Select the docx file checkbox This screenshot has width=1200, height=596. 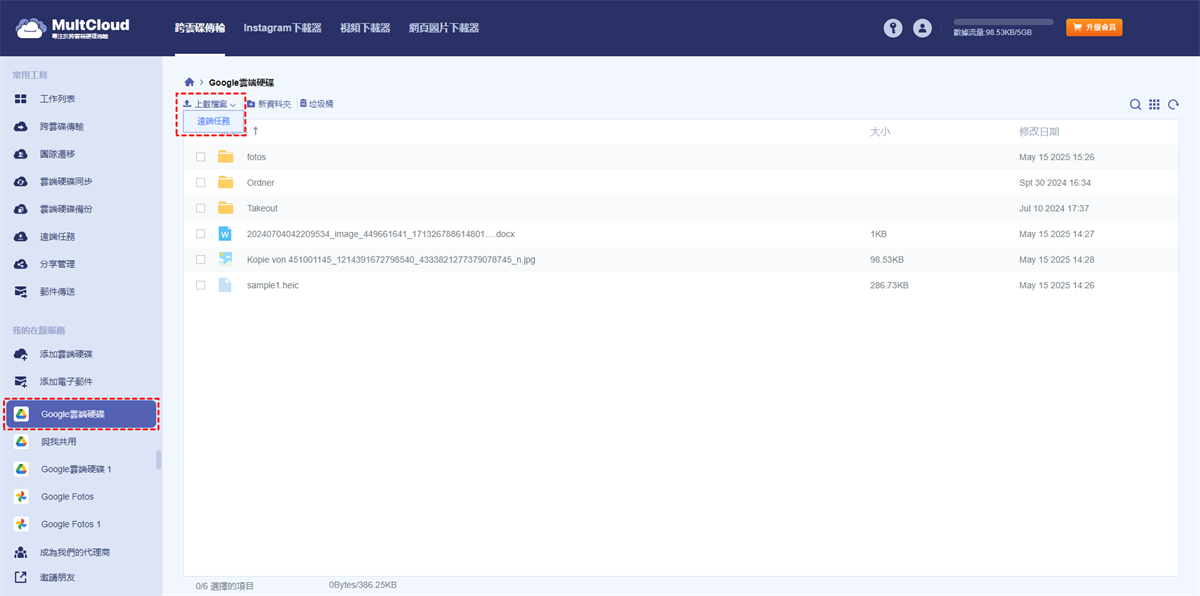201,234
